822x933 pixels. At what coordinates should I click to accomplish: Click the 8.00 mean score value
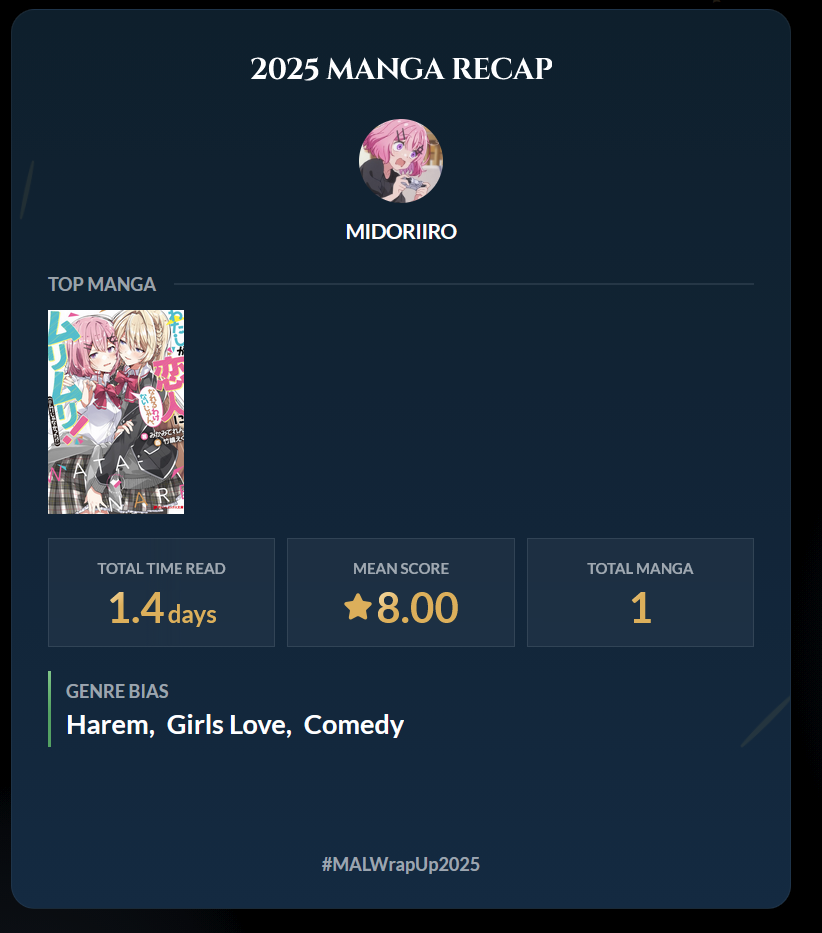tap(417, 608)
